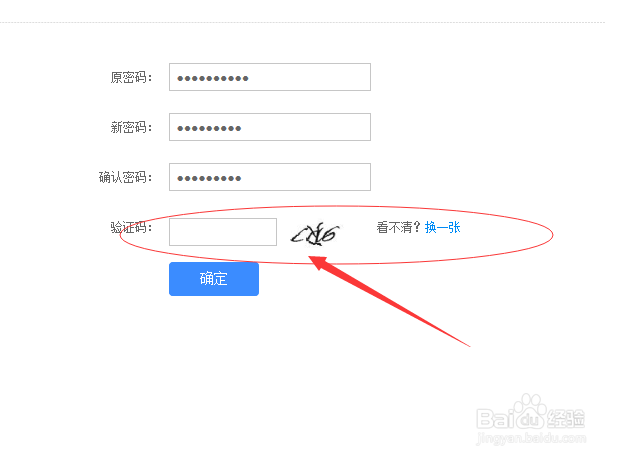Click the 看不清? text
The image size is (621, 460).
[398, 227]
